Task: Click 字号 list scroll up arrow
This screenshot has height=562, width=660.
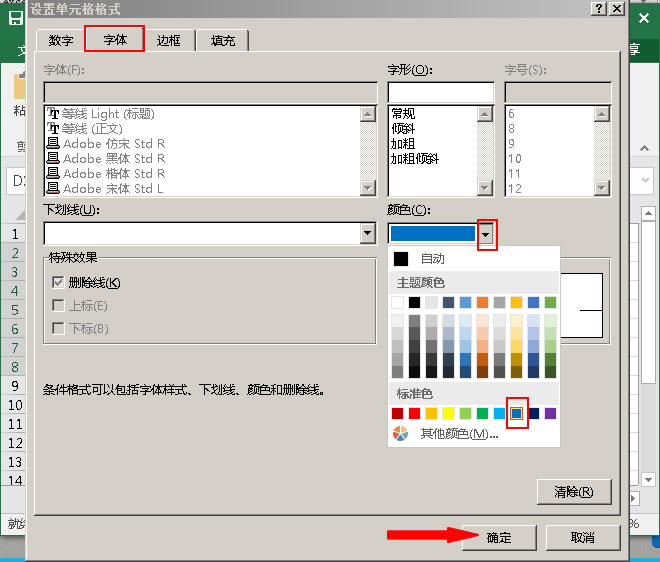Action: click(602, 114)
